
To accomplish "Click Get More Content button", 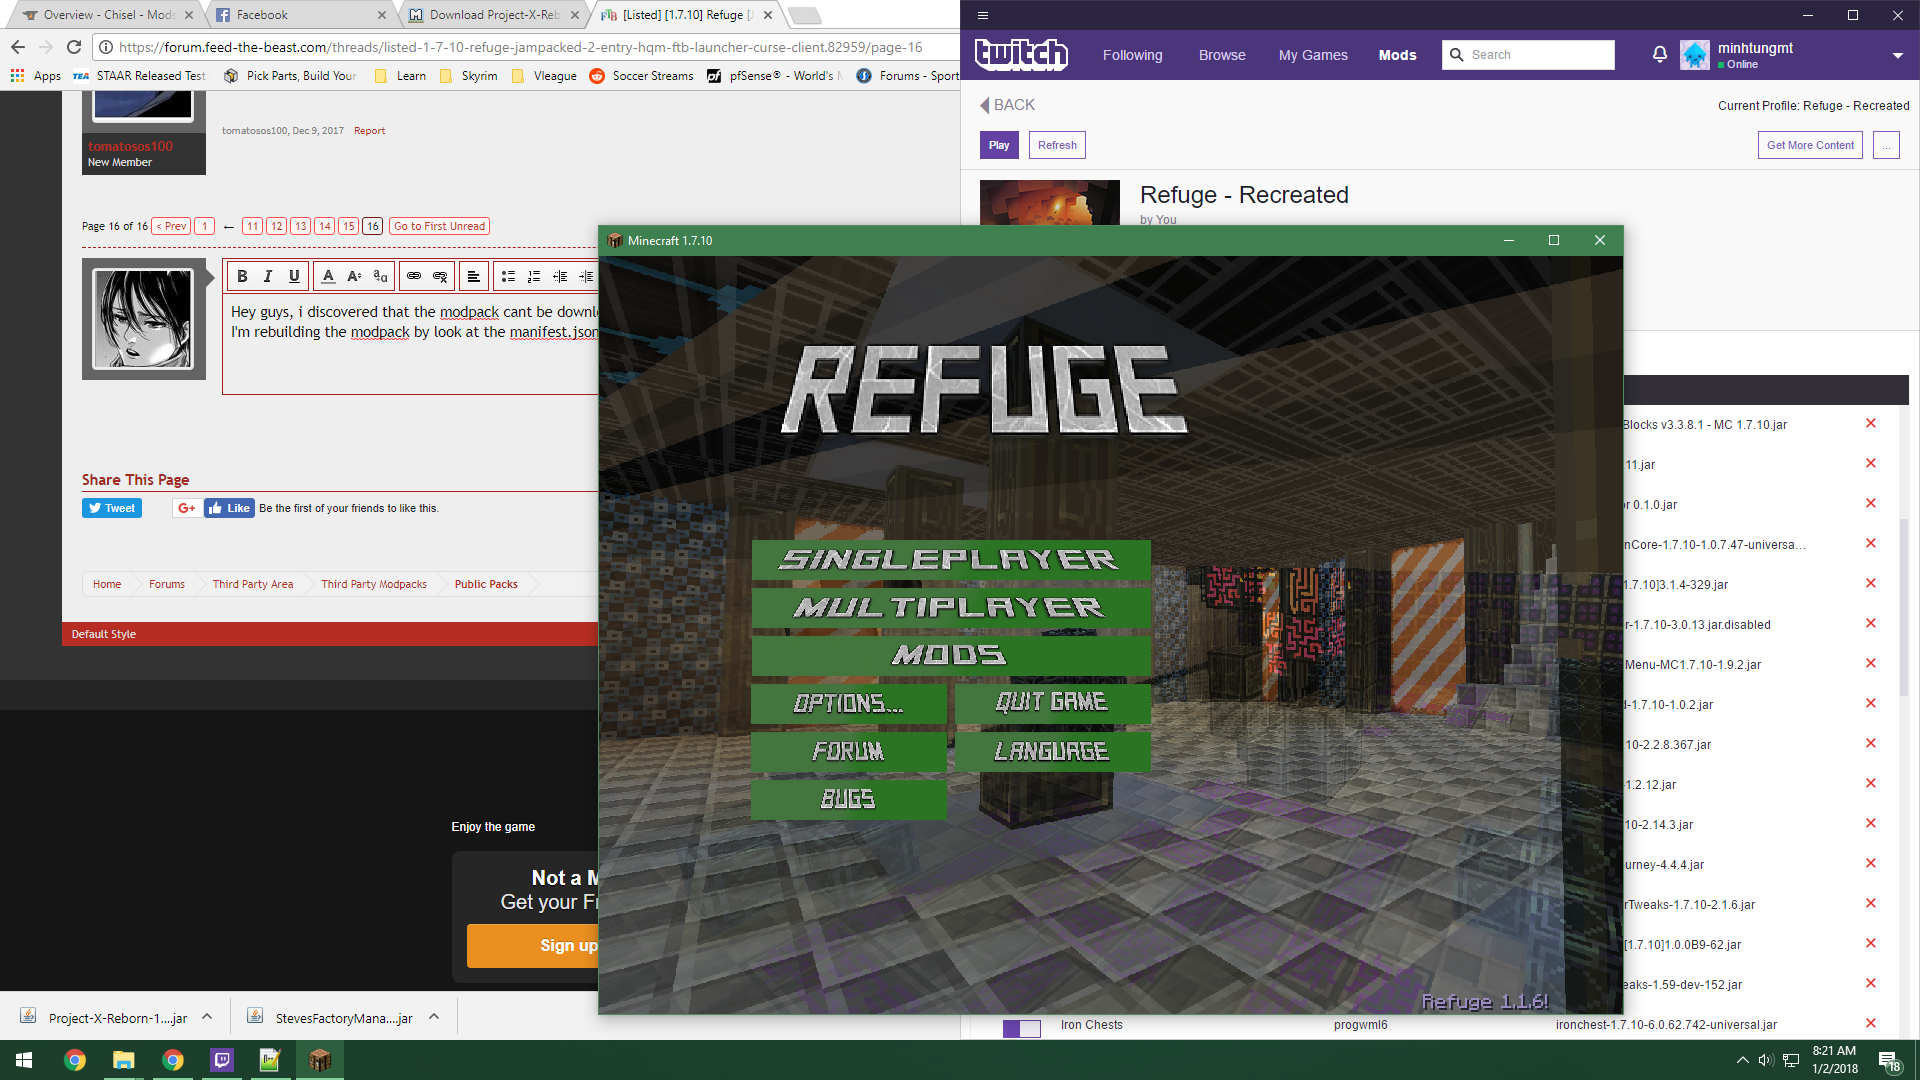I will (x=1810, y=145).
